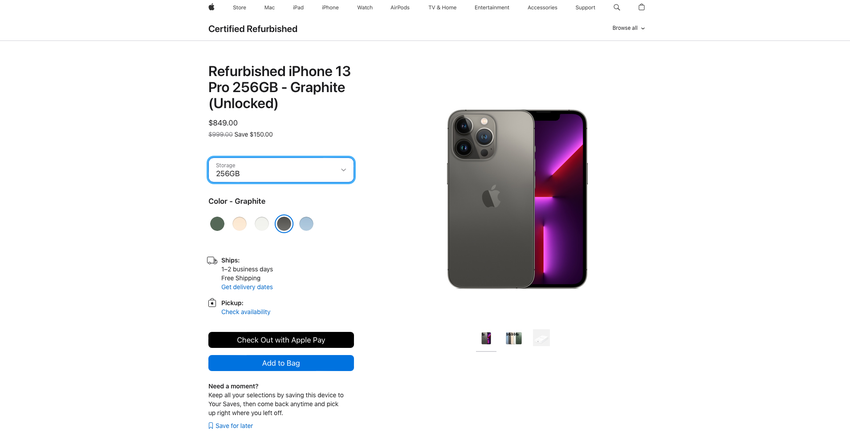Expand the Browse all menu
Screen dimensions: 850x432
pyautogui.click(x=628, y=28)
